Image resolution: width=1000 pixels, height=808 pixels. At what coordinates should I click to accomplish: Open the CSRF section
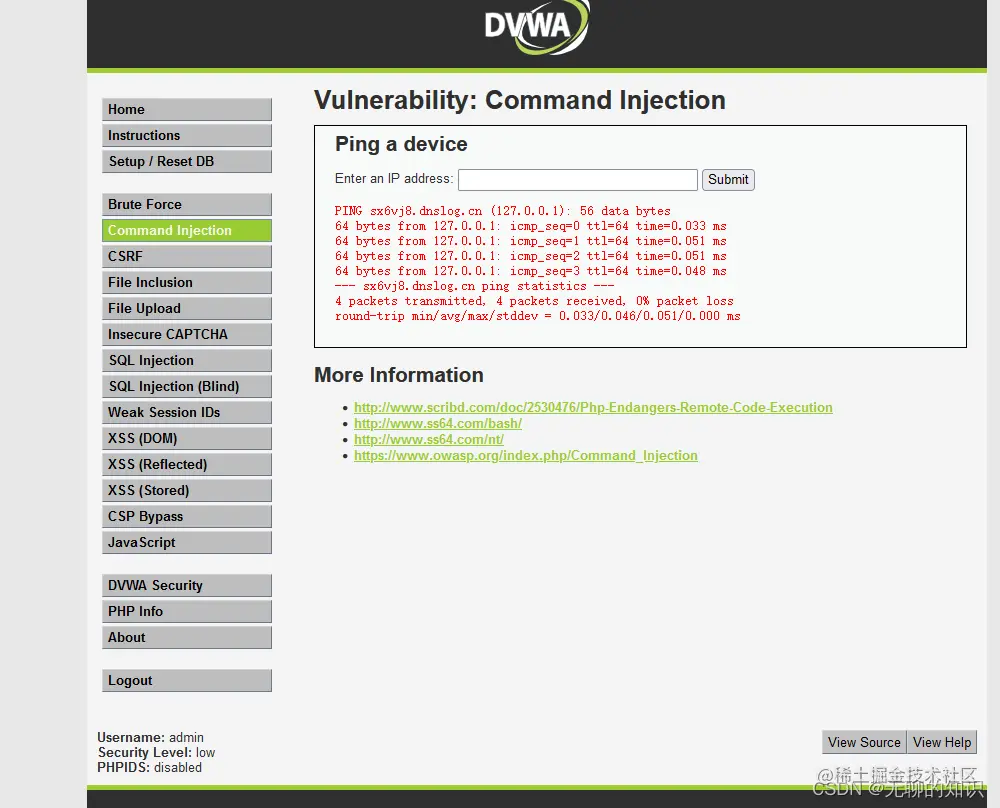pyautogui.click(x=187, y=256)
